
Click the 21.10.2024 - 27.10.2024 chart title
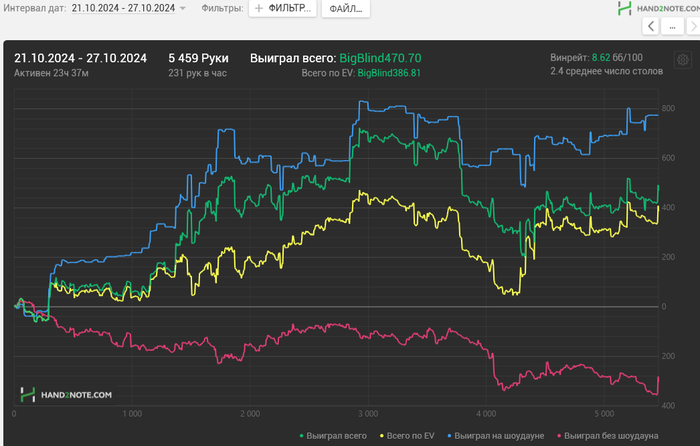pyautogui.click(x=80, y=58)
